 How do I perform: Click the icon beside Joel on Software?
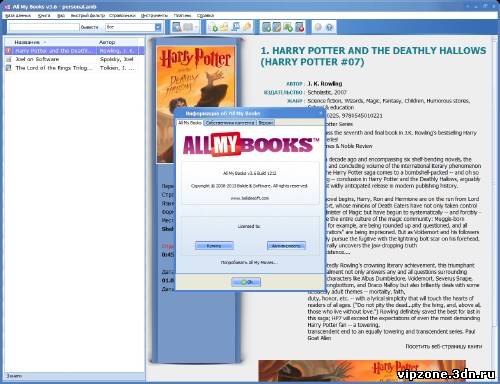tap(9, 59)
